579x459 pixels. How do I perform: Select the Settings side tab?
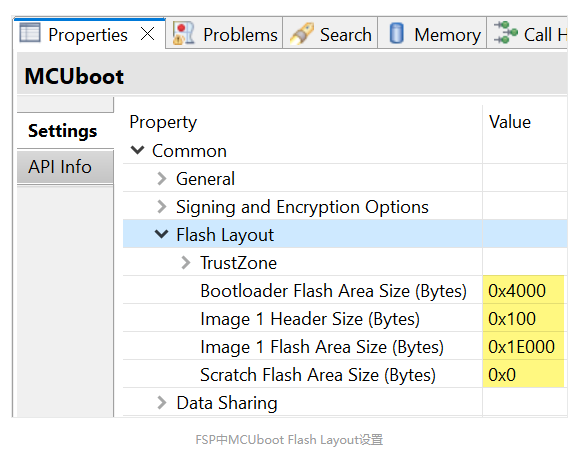point(65,131)
